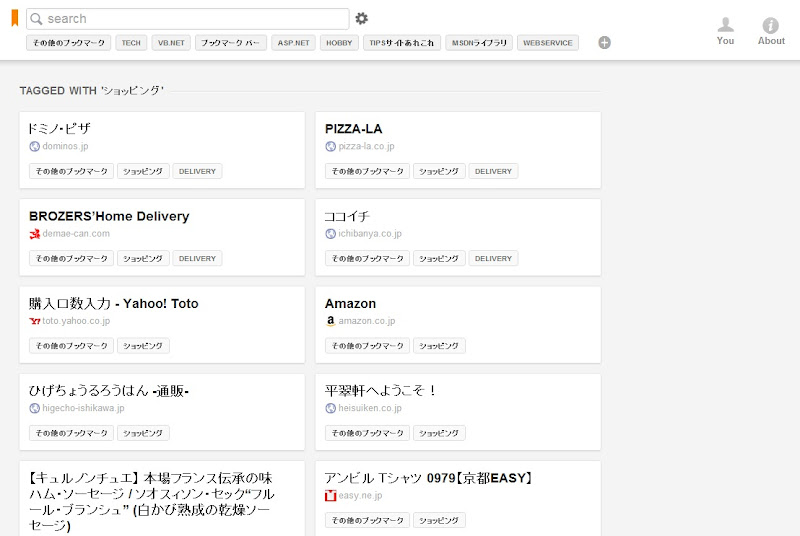
Task: Select the ASP.NET tag in header
Action: click(x=293, y=43)
